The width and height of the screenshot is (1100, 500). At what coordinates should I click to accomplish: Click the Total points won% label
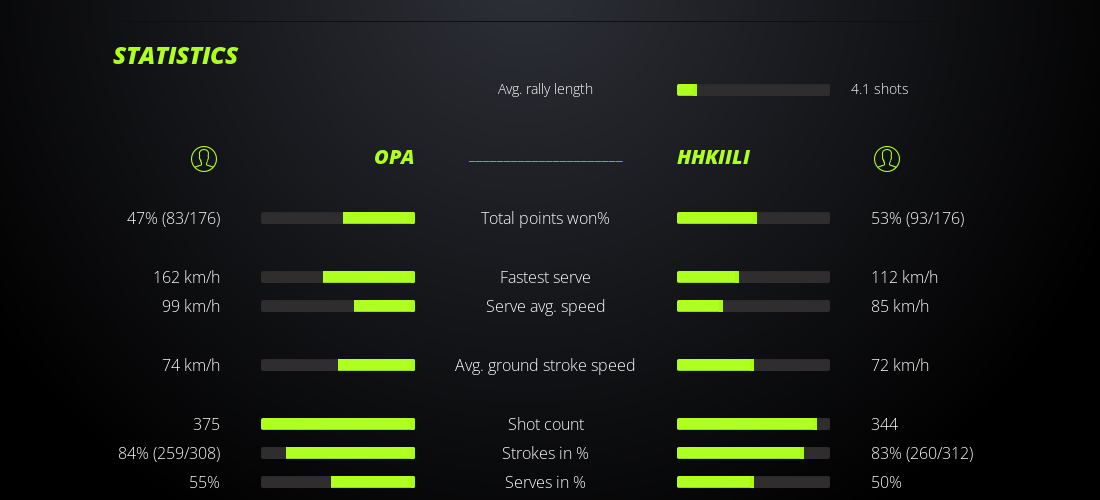pos(545,218)
